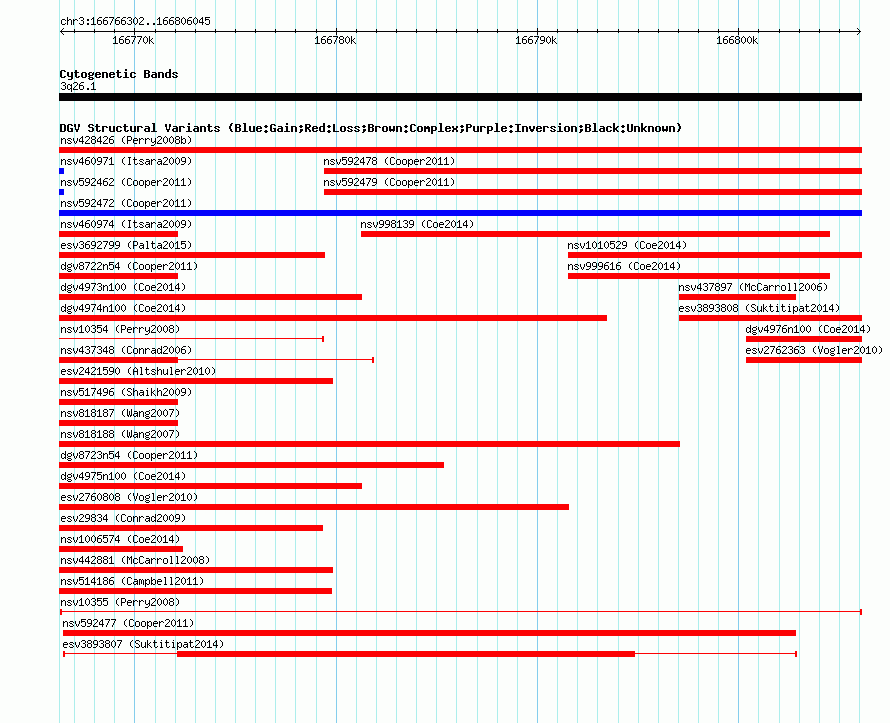The image size is (890, 723).
Task: Select the dgv4976n100 (Coe2014) label
Action: (808, 329)
